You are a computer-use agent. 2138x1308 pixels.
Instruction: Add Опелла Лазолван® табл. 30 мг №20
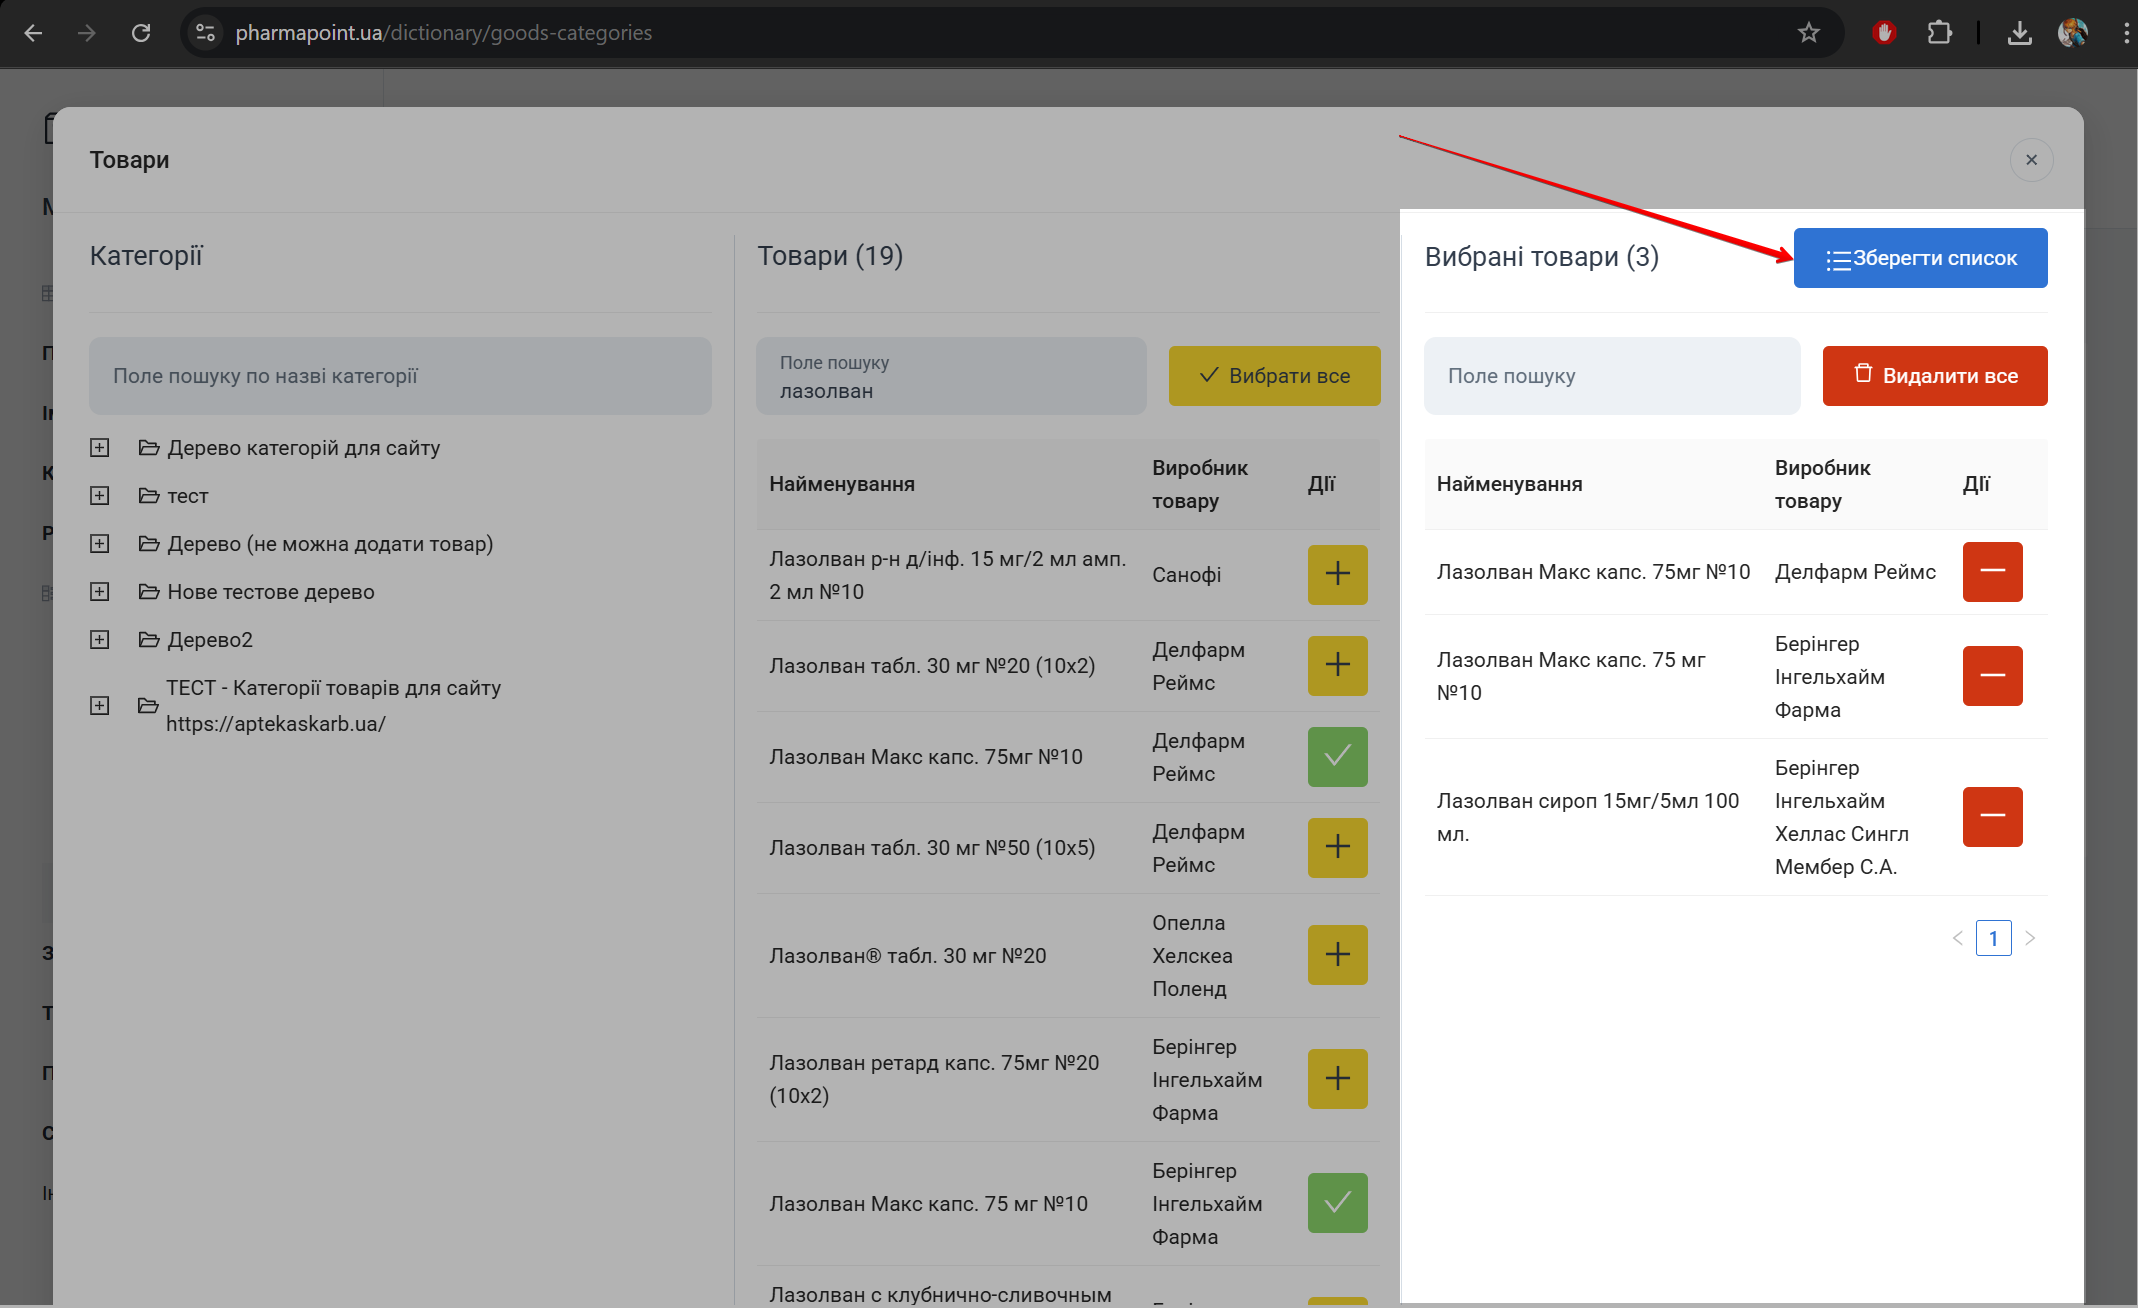(1337, 955)
